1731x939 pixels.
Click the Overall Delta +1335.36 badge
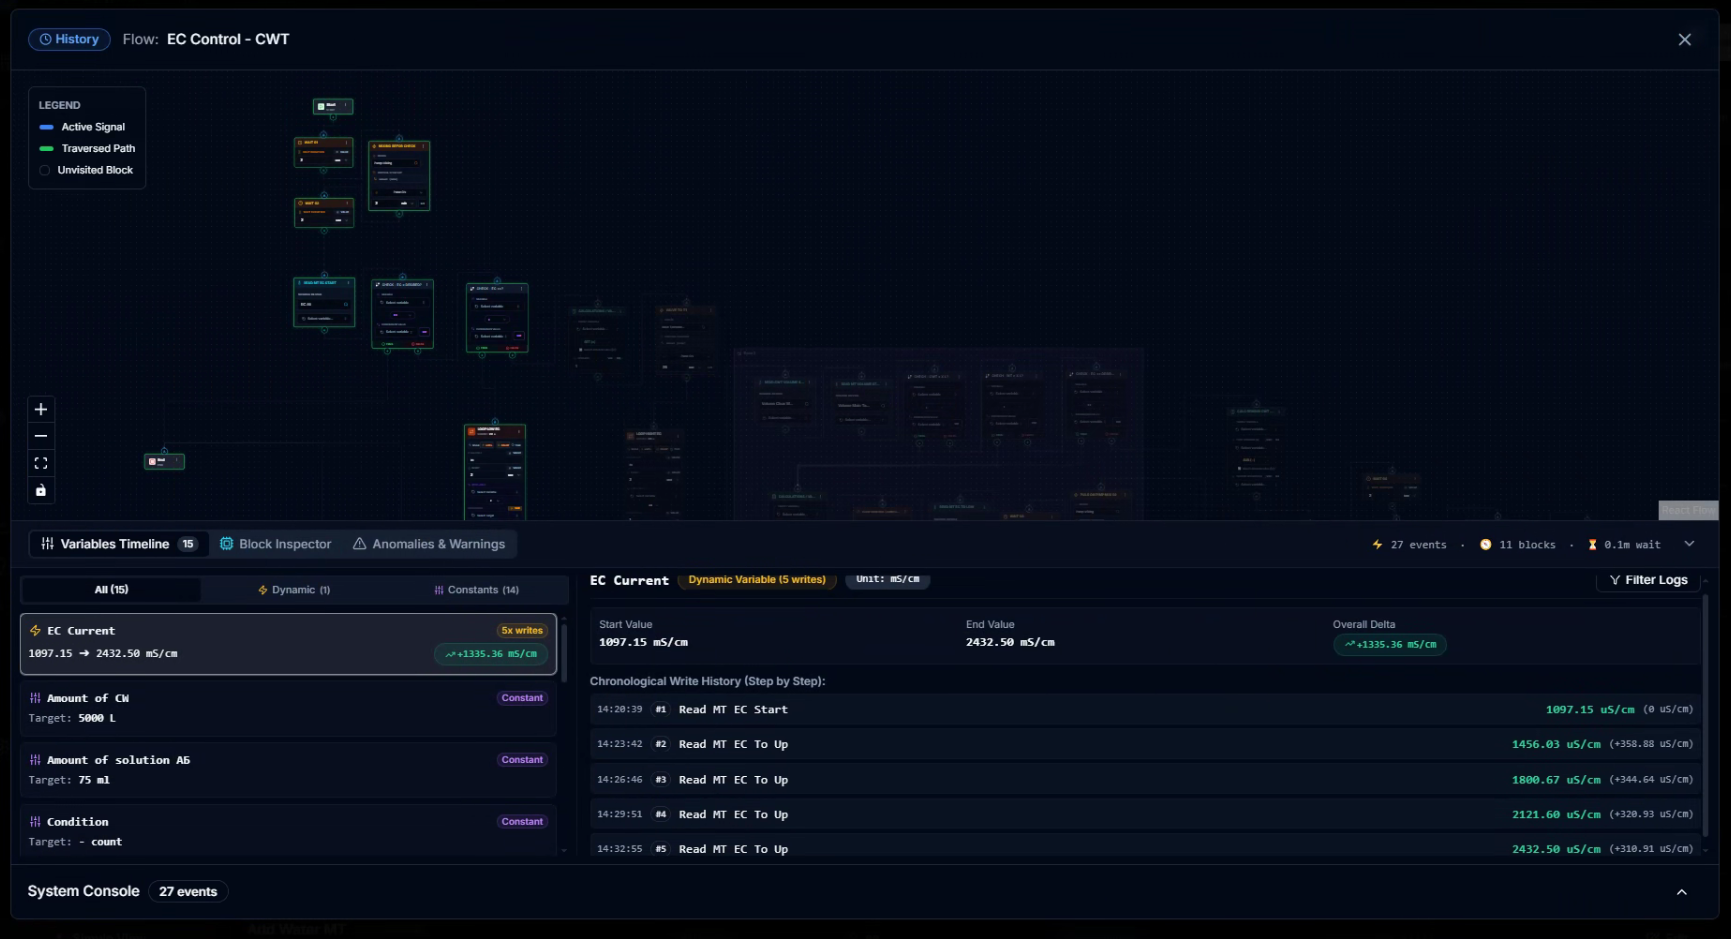tap(1390, 645)
